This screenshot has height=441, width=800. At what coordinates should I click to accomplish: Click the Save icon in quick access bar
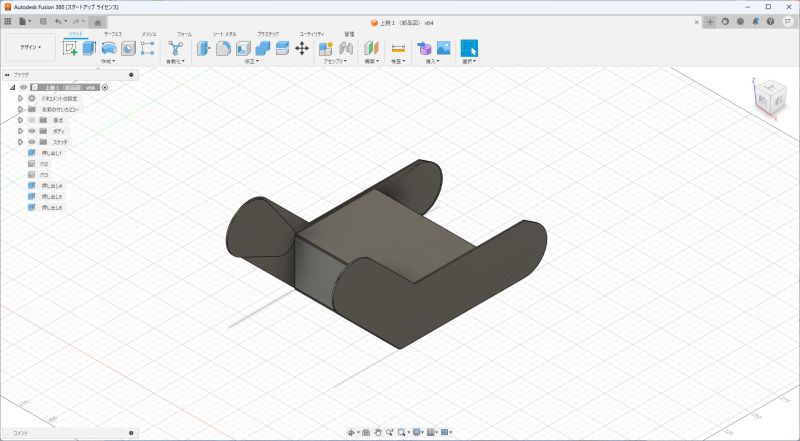[43, 22]
